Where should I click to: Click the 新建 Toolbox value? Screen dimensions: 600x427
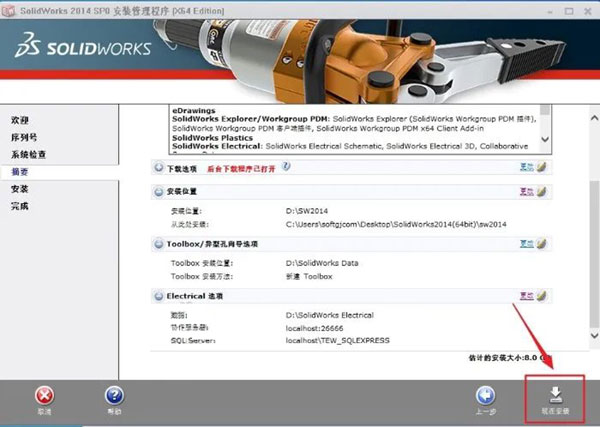pyautogui.click(x=309, y=276)
